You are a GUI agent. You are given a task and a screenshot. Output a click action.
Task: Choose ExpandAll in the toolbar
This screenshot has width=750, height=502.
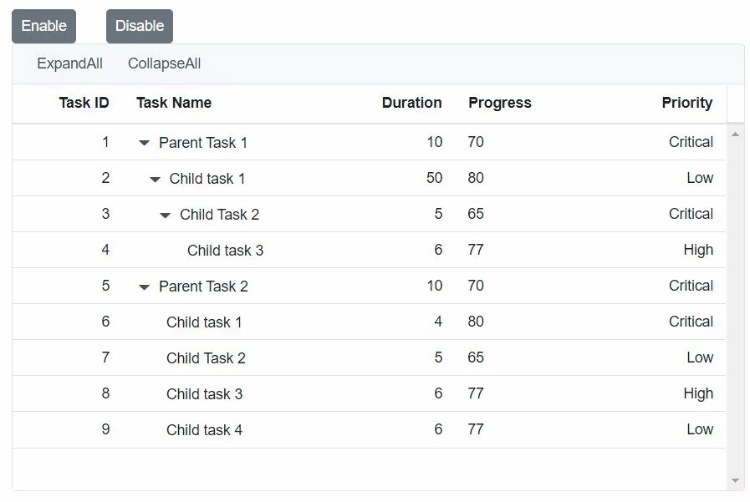point(70,64)
